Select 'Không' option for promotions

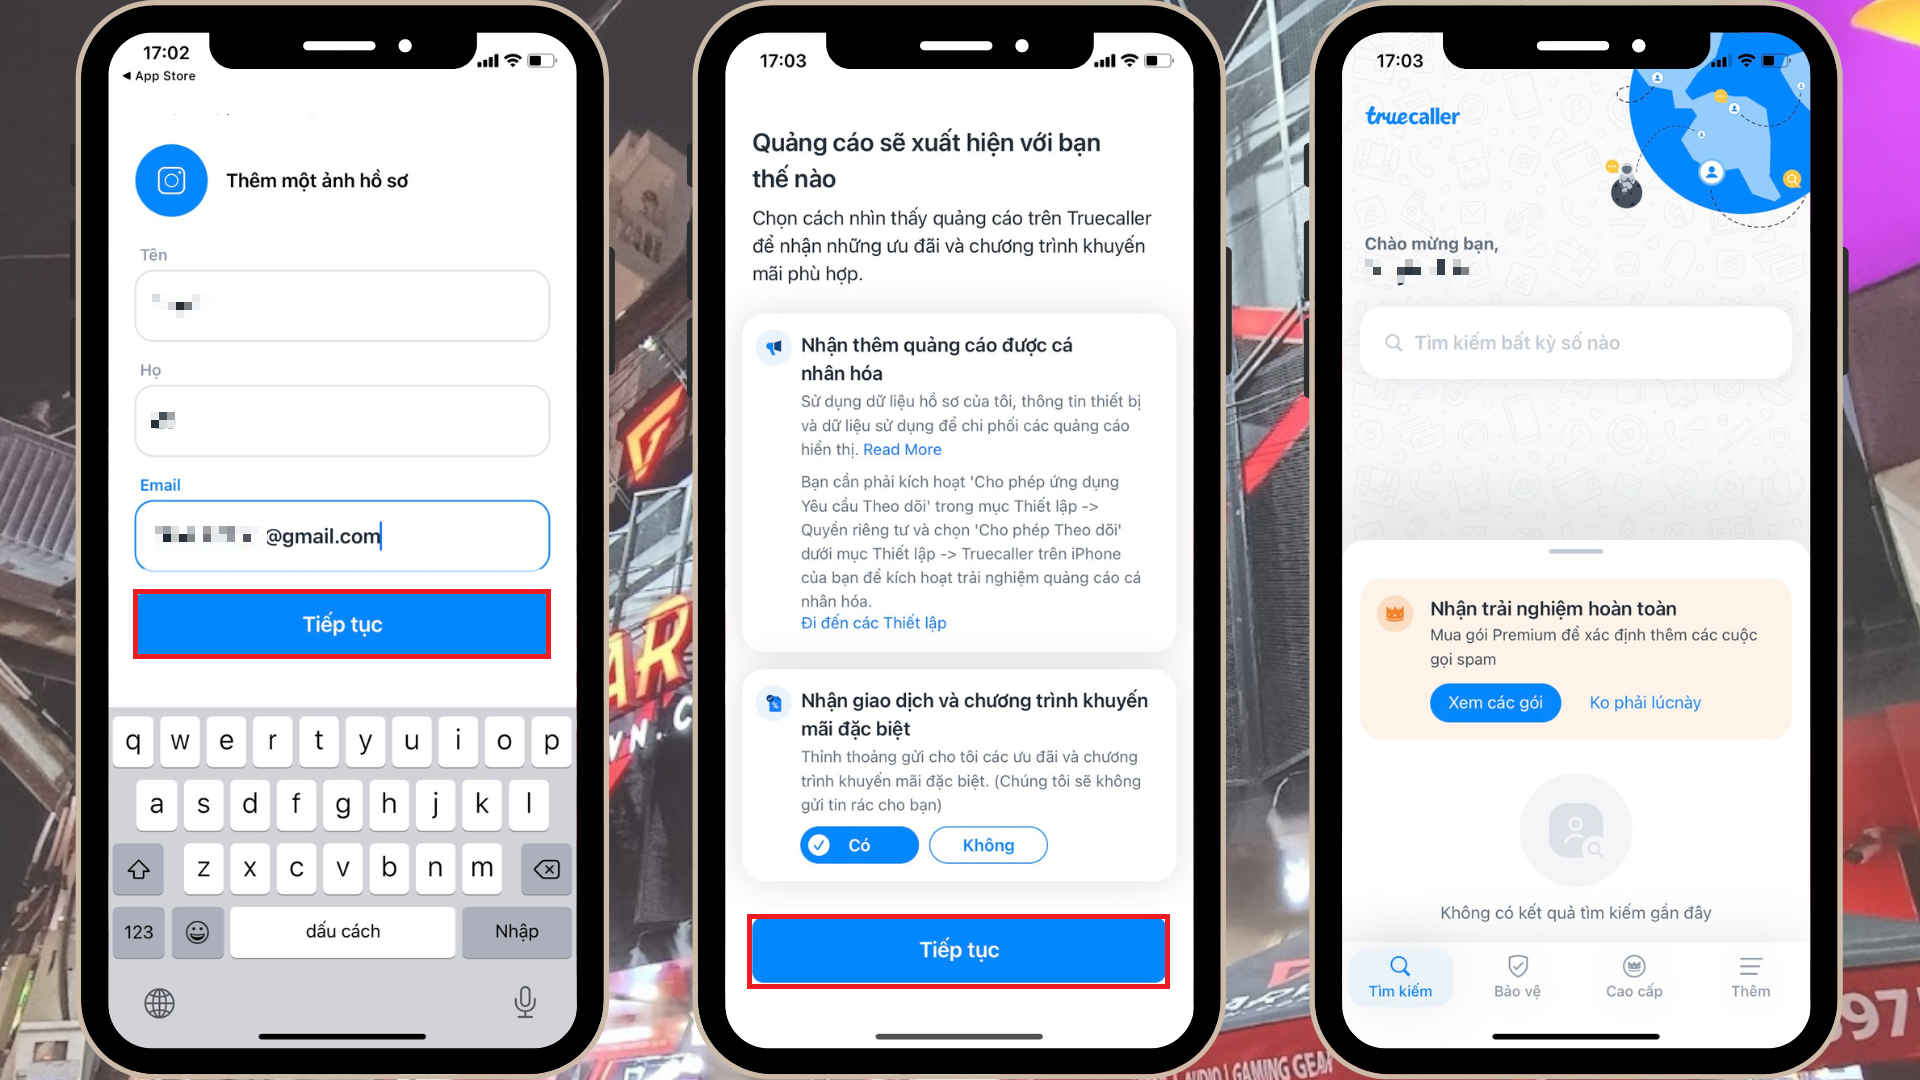pyautogui.click(x=988, y=844)
